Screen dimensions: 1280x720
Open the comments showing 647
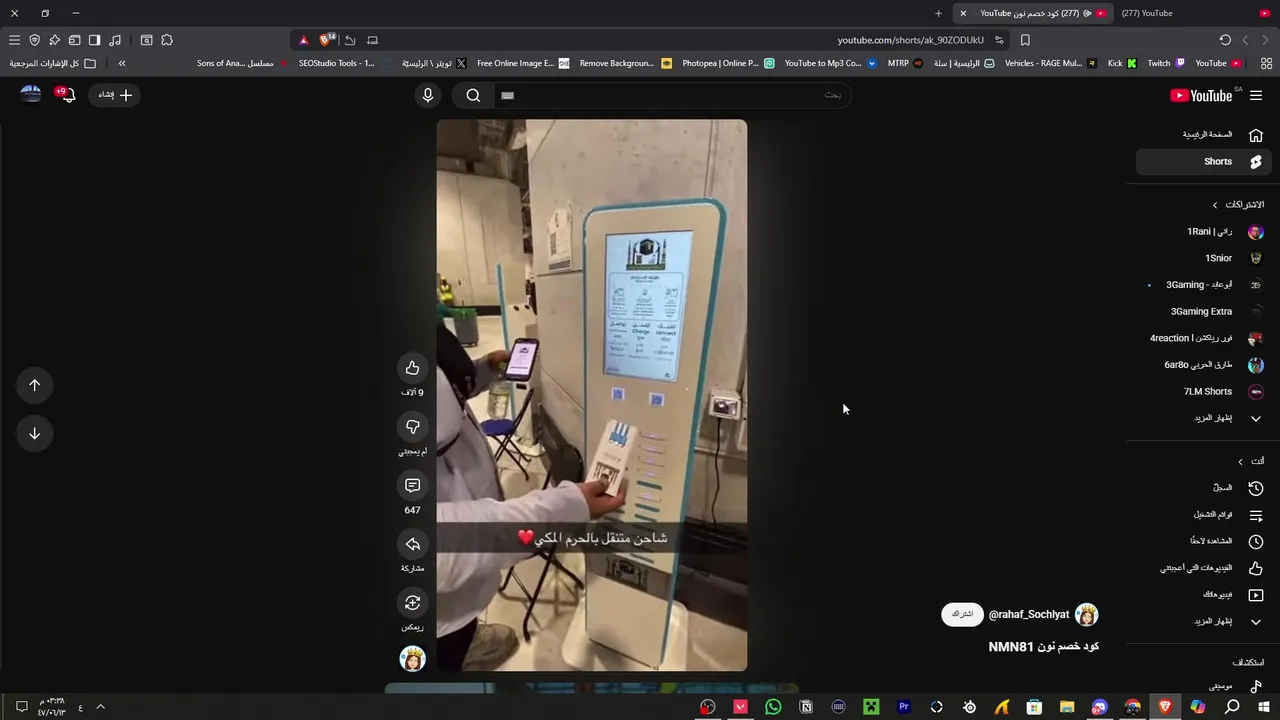412,486
